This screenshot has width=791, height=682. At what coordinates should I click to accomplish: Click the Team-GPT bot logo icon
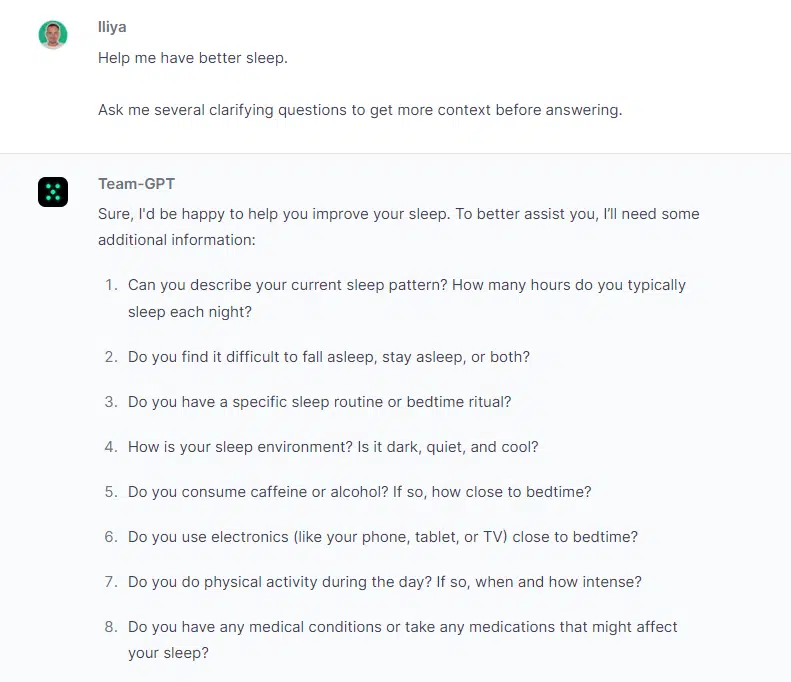click(53, 192)
